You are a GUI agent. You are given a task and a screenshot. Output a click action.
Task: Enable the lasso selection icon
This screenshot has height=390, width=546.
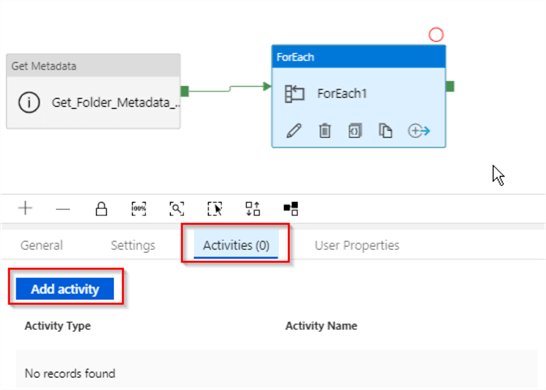click(214, 209)
